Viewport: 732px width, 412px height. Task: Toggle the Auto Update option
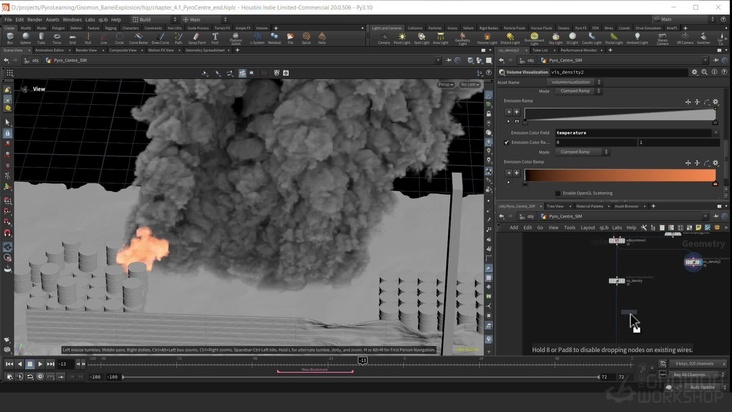701,386
